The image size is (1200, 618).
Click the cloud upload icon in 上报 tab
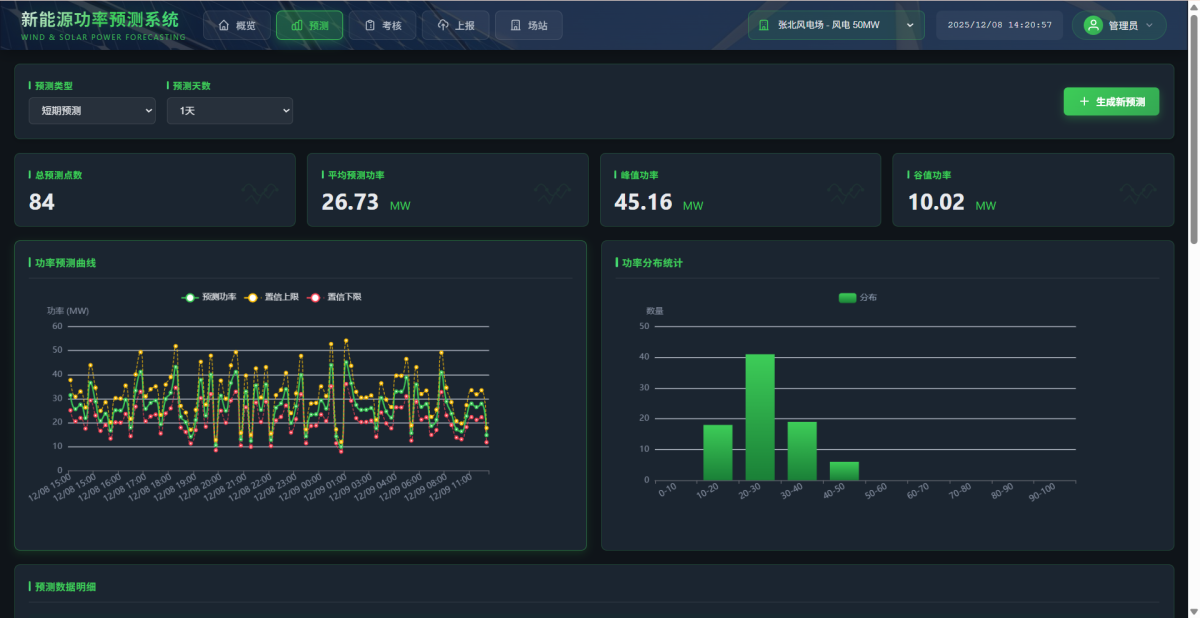(x=443, y=25)
